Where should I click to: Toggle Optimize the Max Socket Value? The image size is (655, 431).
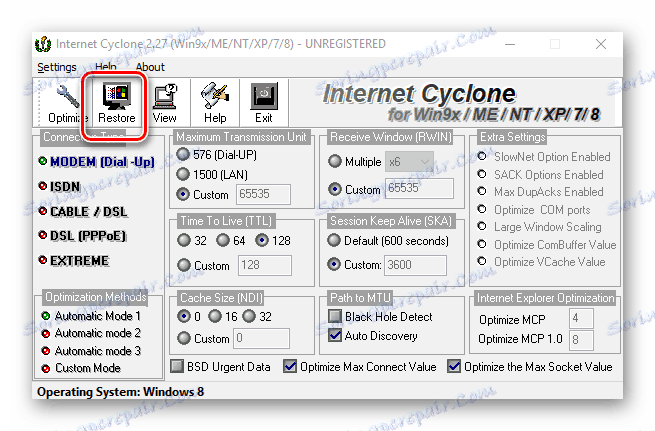(x=454, y=366)
